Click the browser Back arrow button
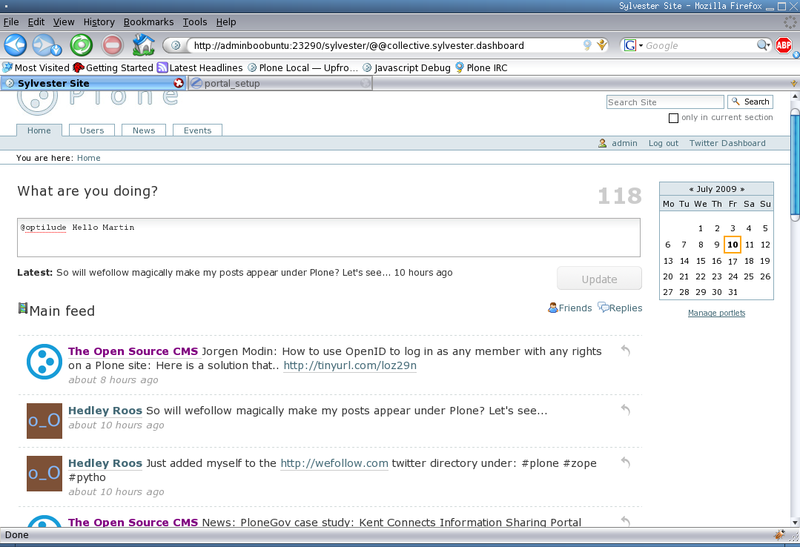The height and width of the screenshot is (547, 800). (15, 44)
